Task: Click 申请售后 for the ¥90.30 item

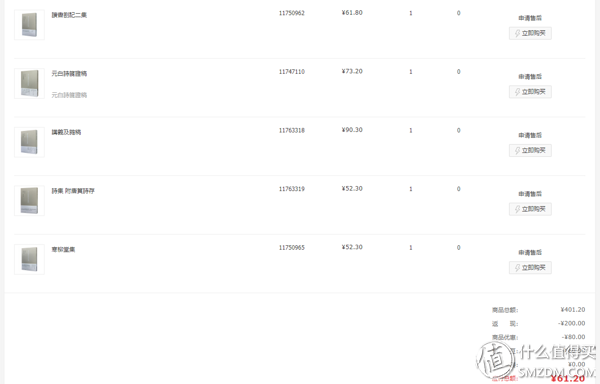Action: tap(530, 135)
